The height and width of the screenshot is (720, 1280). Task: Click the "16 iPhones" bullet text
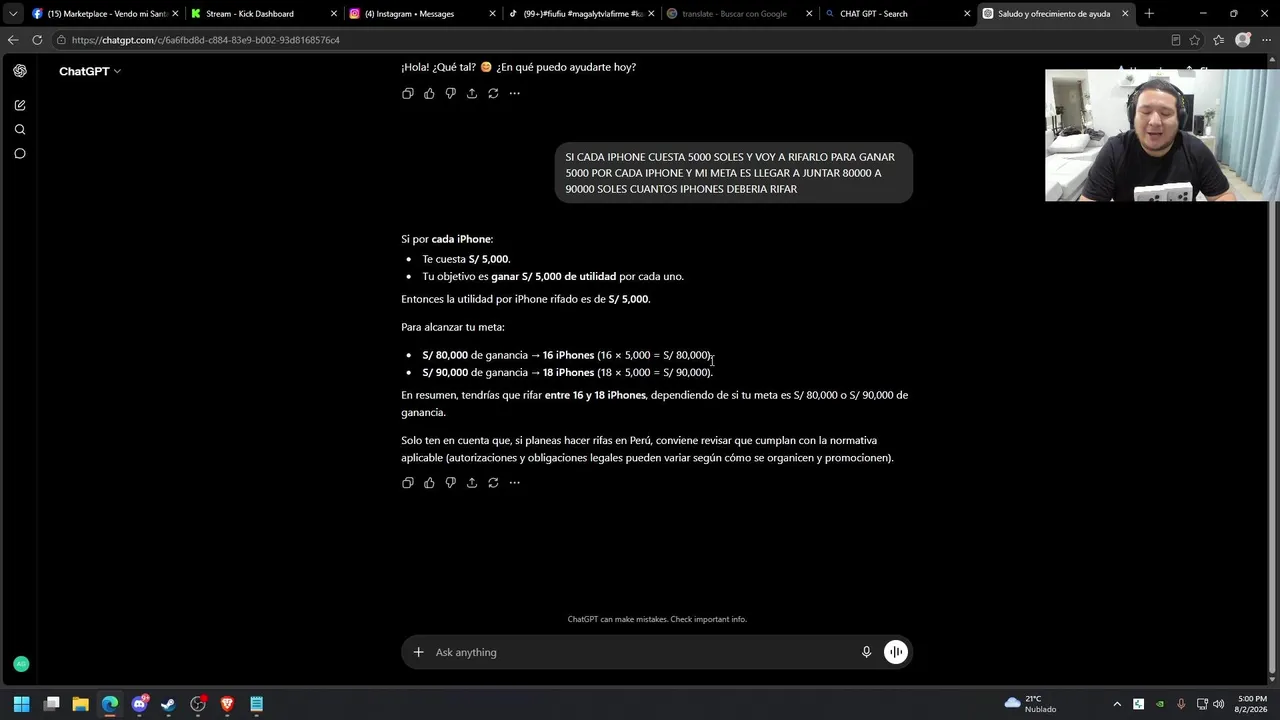(568, 355)
